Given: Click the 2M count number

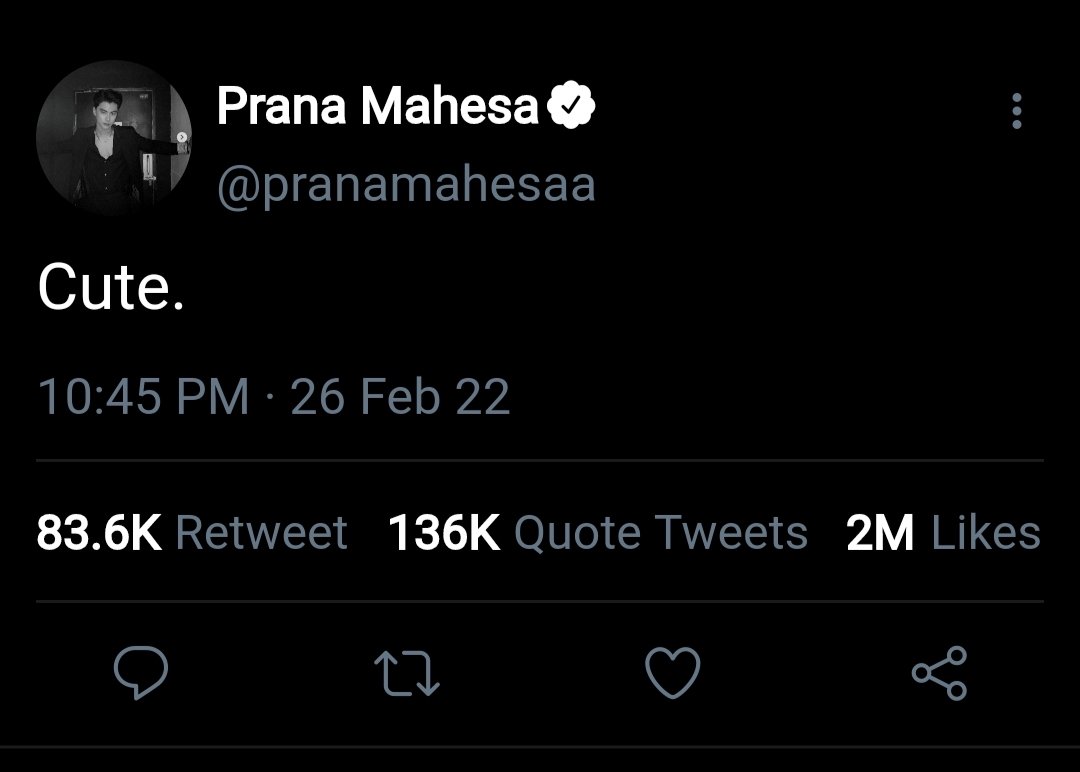Looking at the screenshot, I should tap(880, 532).
